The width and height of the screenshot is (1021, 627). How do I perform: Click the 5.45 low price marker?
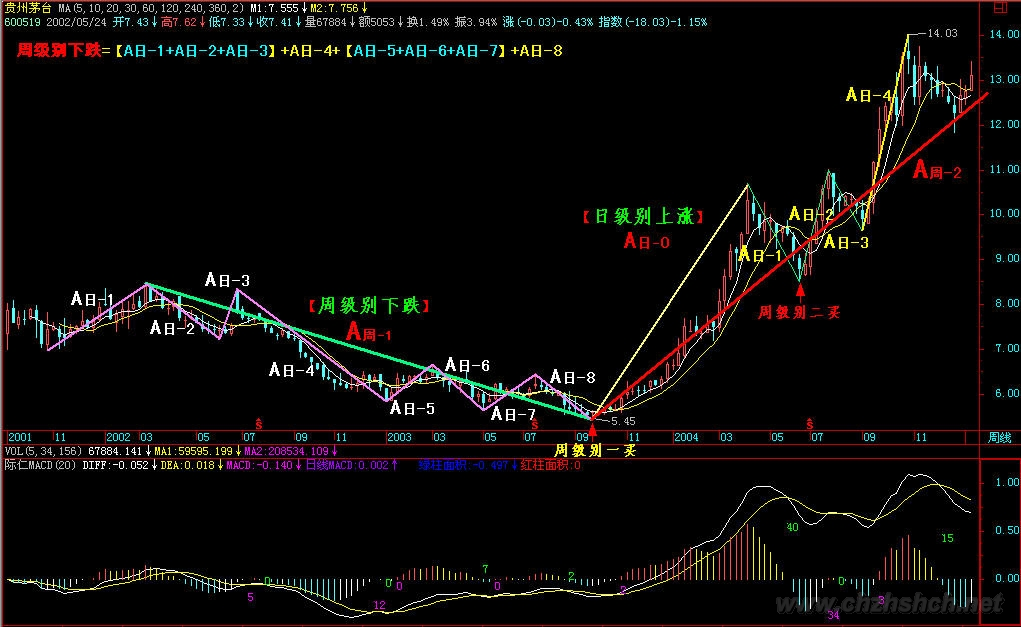tap(623, 421)
